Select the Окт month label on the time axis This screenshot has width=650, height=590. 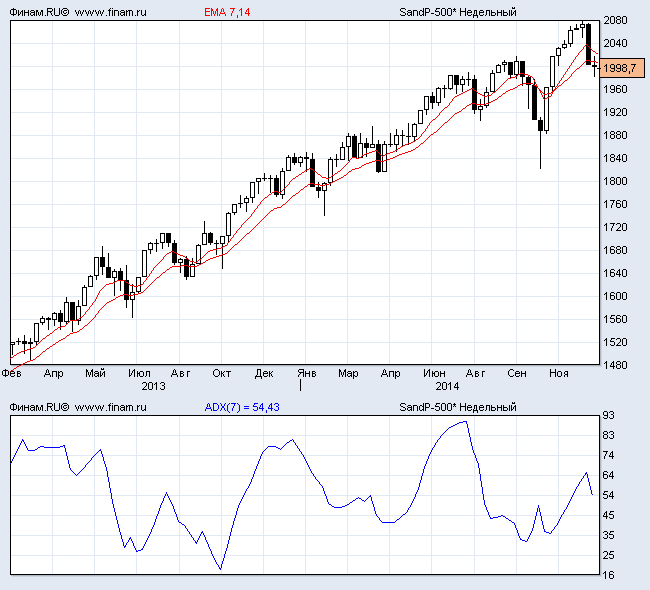(x=222, y=373)
